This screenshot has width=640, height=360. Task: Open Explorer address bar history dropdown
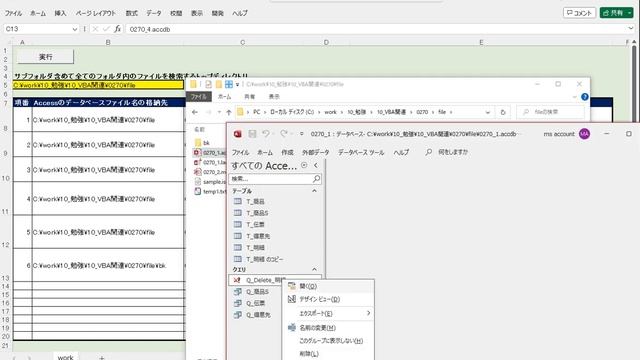coord(487,112)
